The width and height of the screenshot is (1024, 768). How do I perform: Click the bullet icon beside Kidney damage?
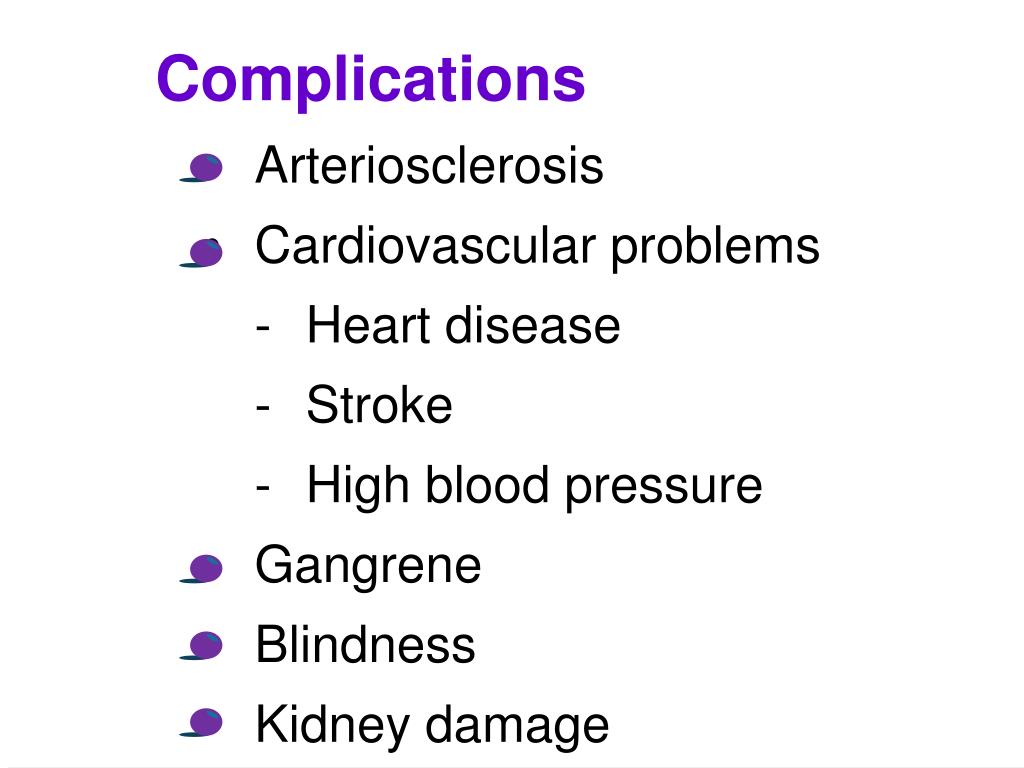tap(201, 722)
